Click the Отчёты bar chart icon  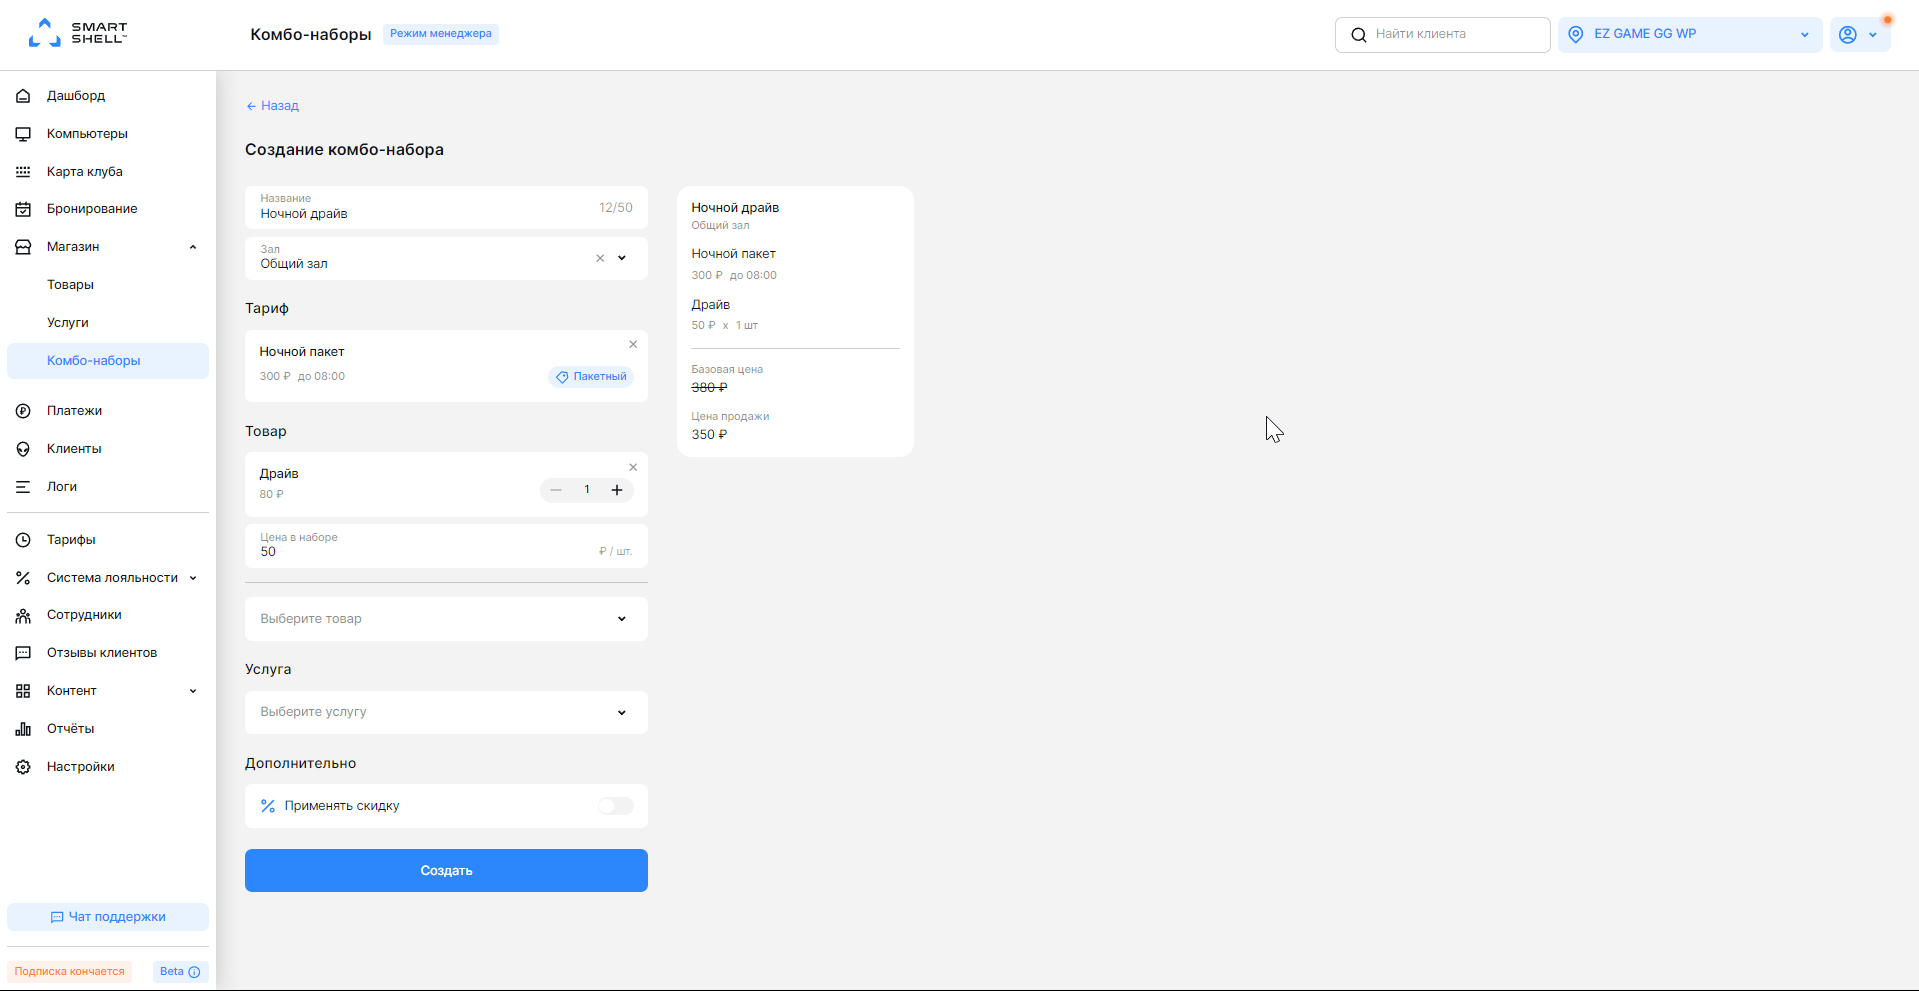point(23,729)
